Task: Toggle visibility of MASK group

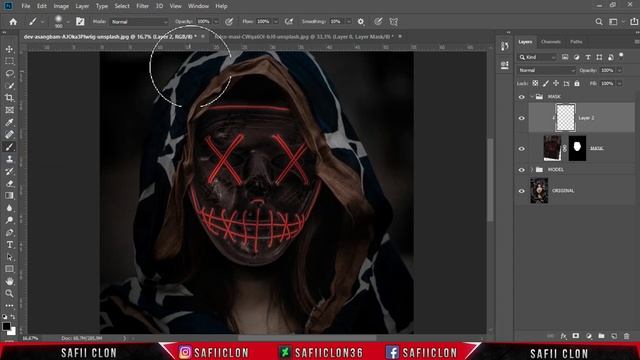Action: (522, 97)
